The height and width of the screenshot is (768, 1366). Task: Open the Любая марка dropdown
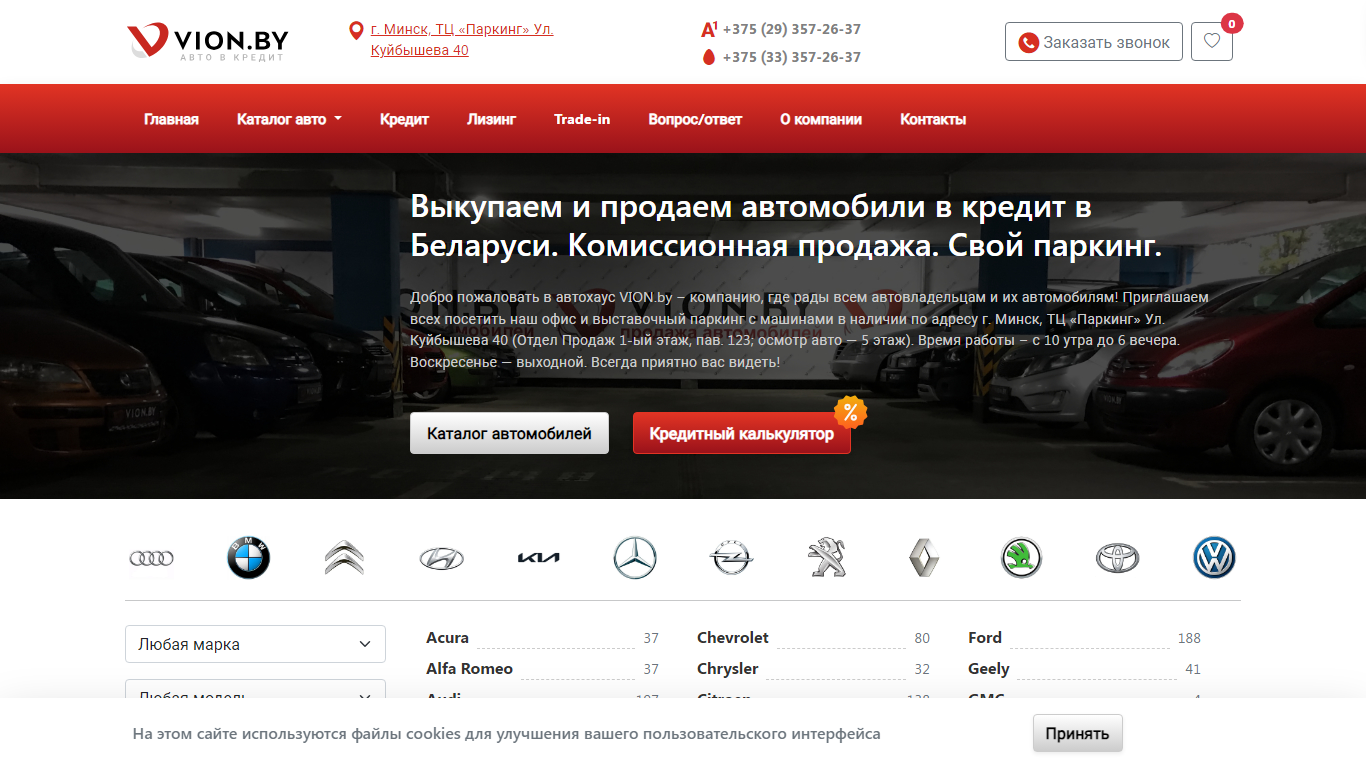coord(255,644)
